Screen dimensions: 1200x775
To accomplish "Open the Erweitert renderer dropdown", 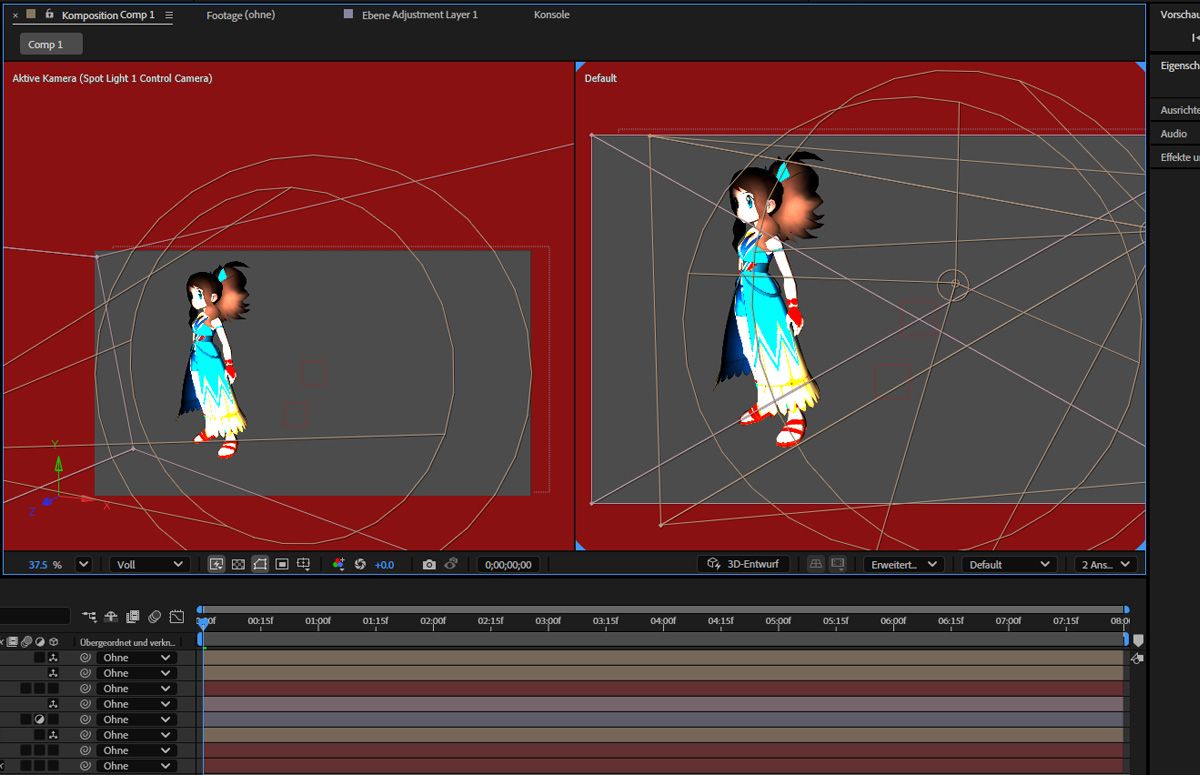I will coord(904,565).
